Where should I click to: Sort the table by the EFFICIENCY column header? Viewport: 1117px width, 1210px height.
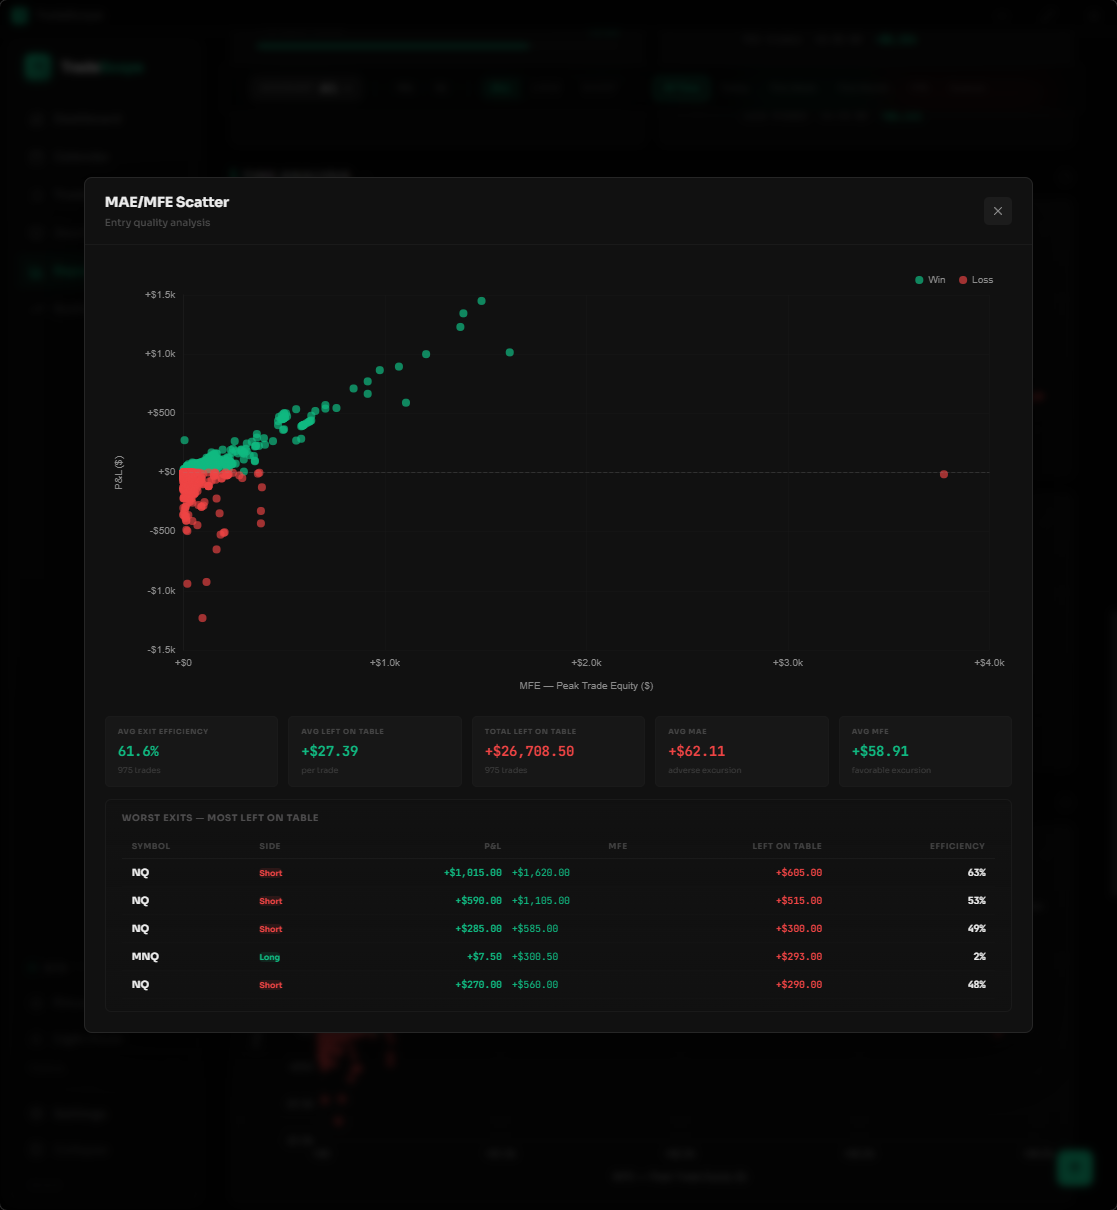tap(957, 846)
